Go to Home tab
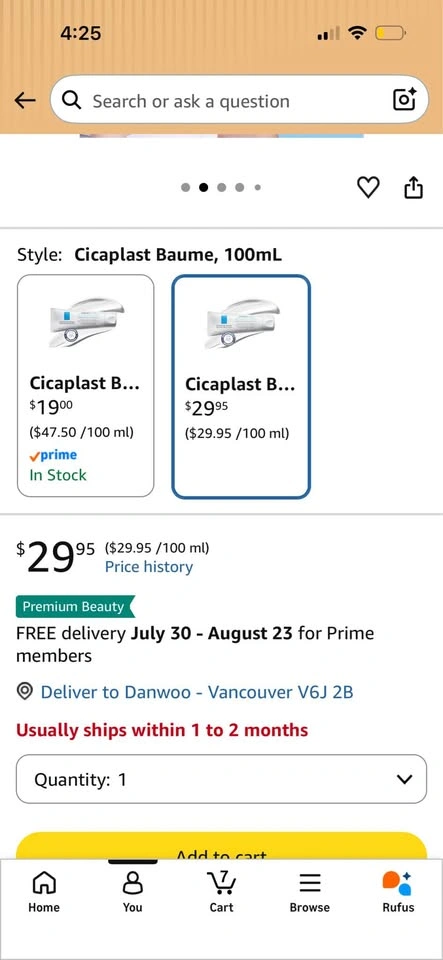The height and width of the screenshot is (960, 443). (44, 891)
